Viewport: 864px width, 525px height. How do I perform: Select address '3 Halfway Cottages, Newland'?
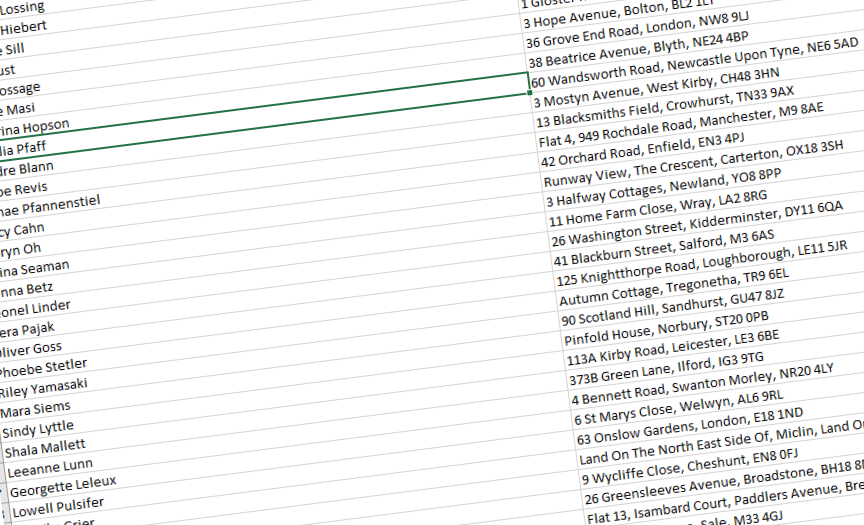point(663,188)
